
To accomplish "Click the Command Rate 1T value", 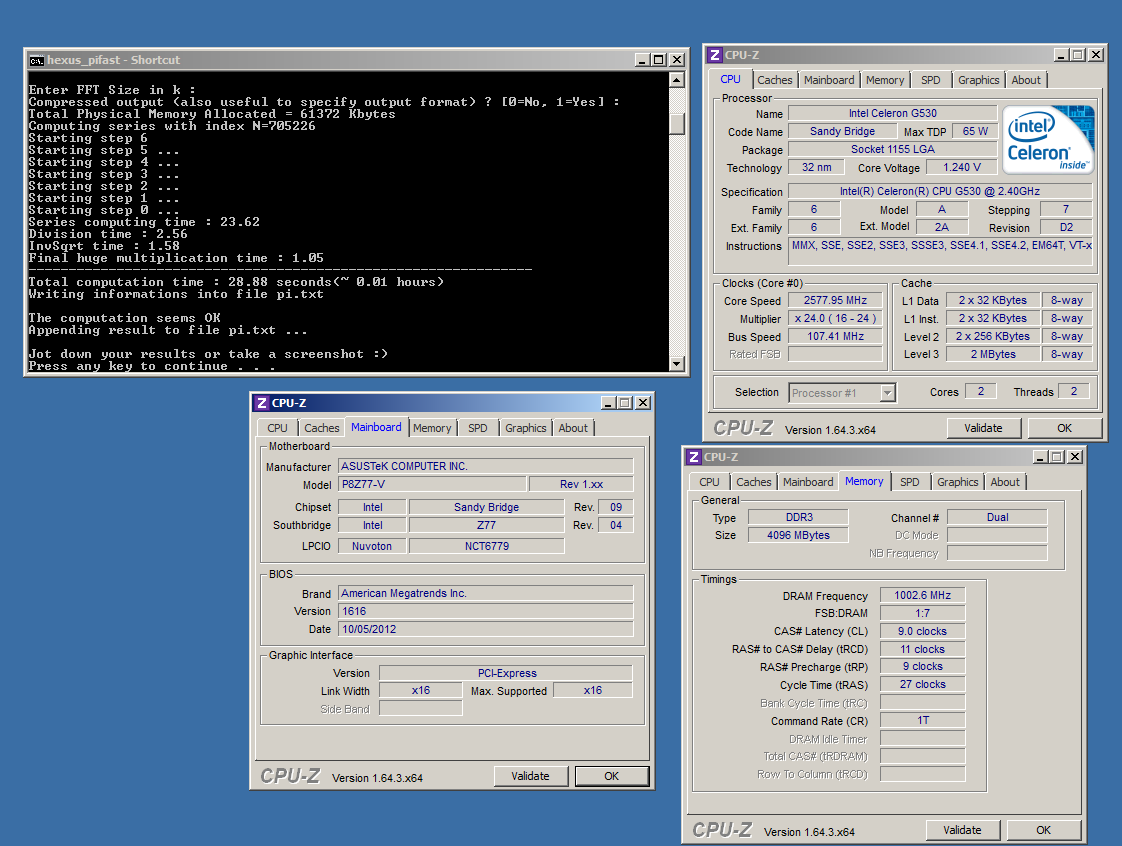I will (922, 721).
